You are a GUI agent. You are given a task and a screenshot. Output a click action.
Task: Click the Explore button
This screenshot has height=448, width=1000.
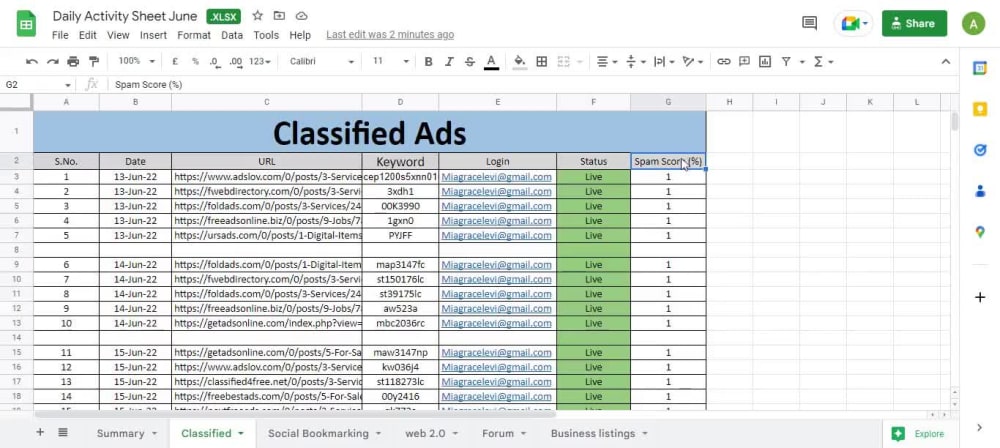click(x=918, y=434)
